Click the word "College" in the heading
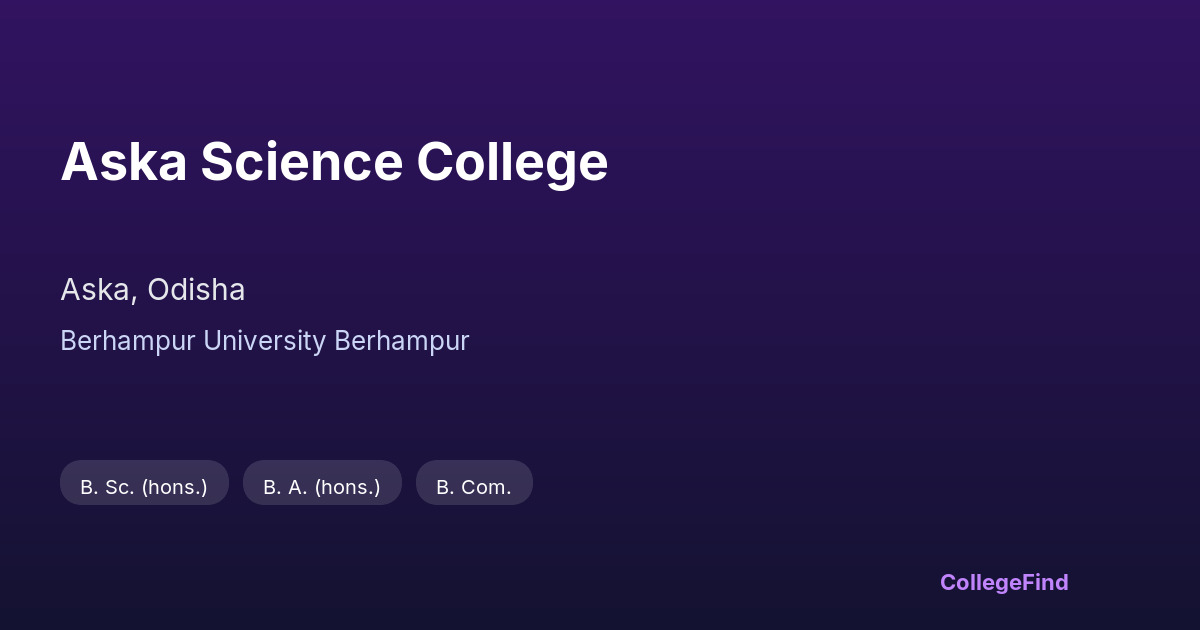This screenshot has width=1200, height=630. pyautogui.click(x=512, y=162)
